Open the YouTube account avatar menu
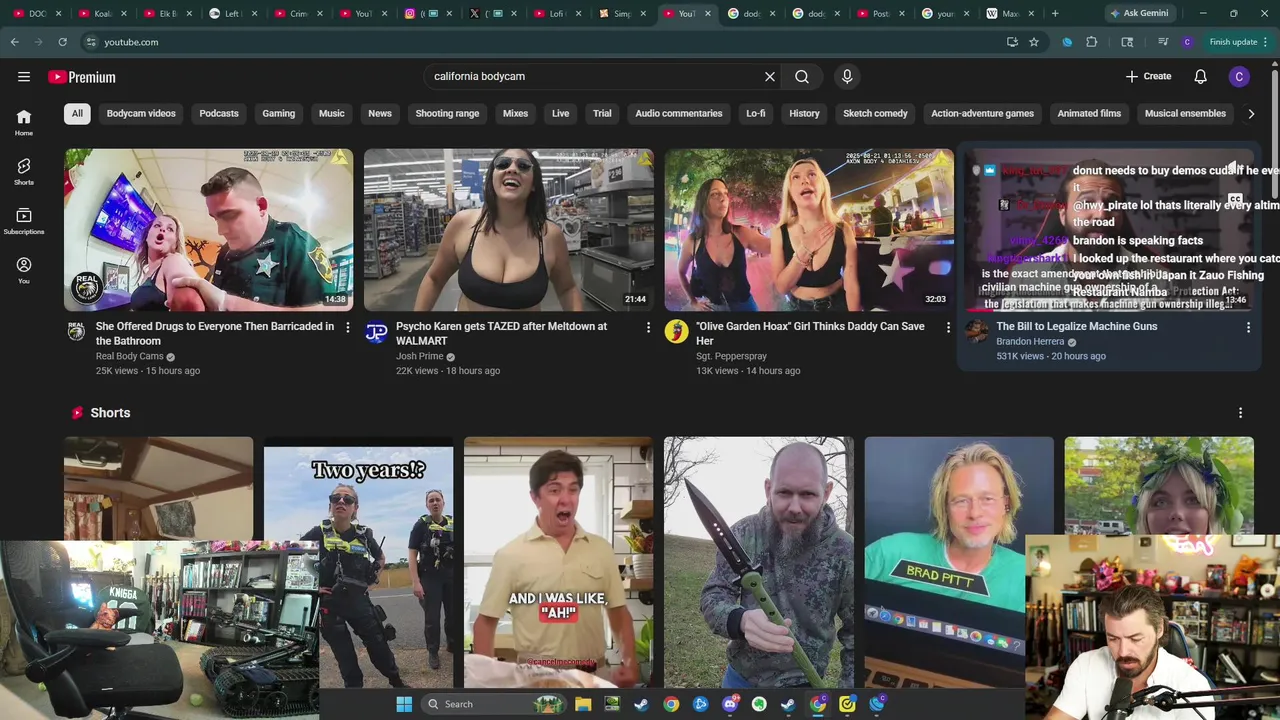The width and height of the screenshot is (1280, 720). pyautogui.click(x=1239, y=77)
